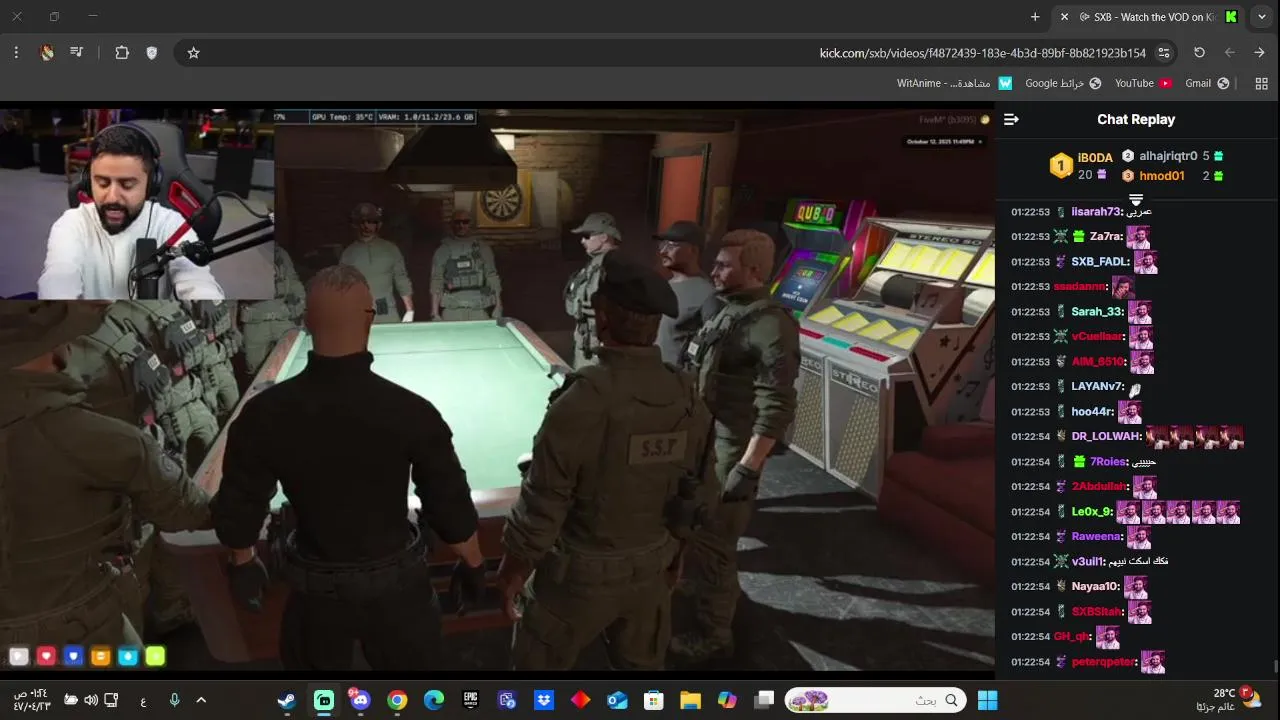
Task: Open File Explorer from the taskbar
Action: (690, 700)
